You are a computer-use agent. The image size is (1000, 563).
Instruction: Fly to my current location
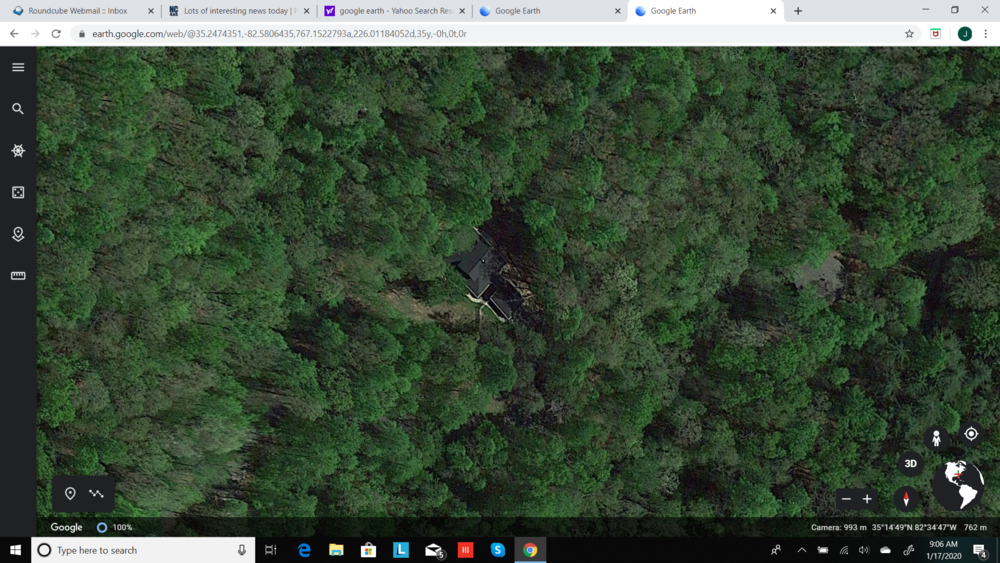pyautogui.click(x=971, y=433)
